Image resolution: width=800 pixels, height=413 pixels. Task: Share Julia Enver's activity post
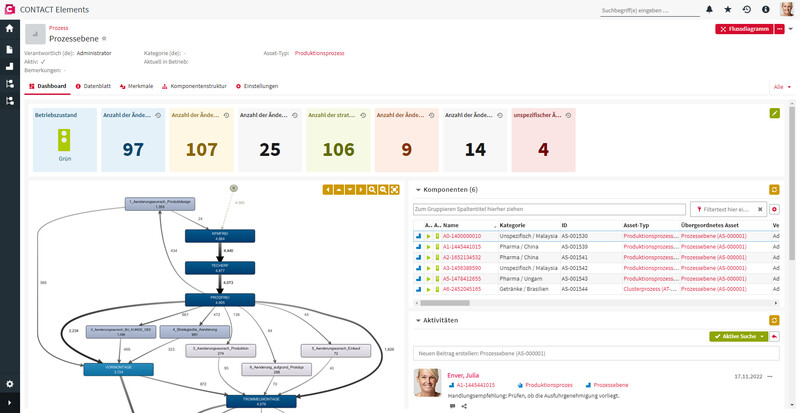(x=464, y=406)
